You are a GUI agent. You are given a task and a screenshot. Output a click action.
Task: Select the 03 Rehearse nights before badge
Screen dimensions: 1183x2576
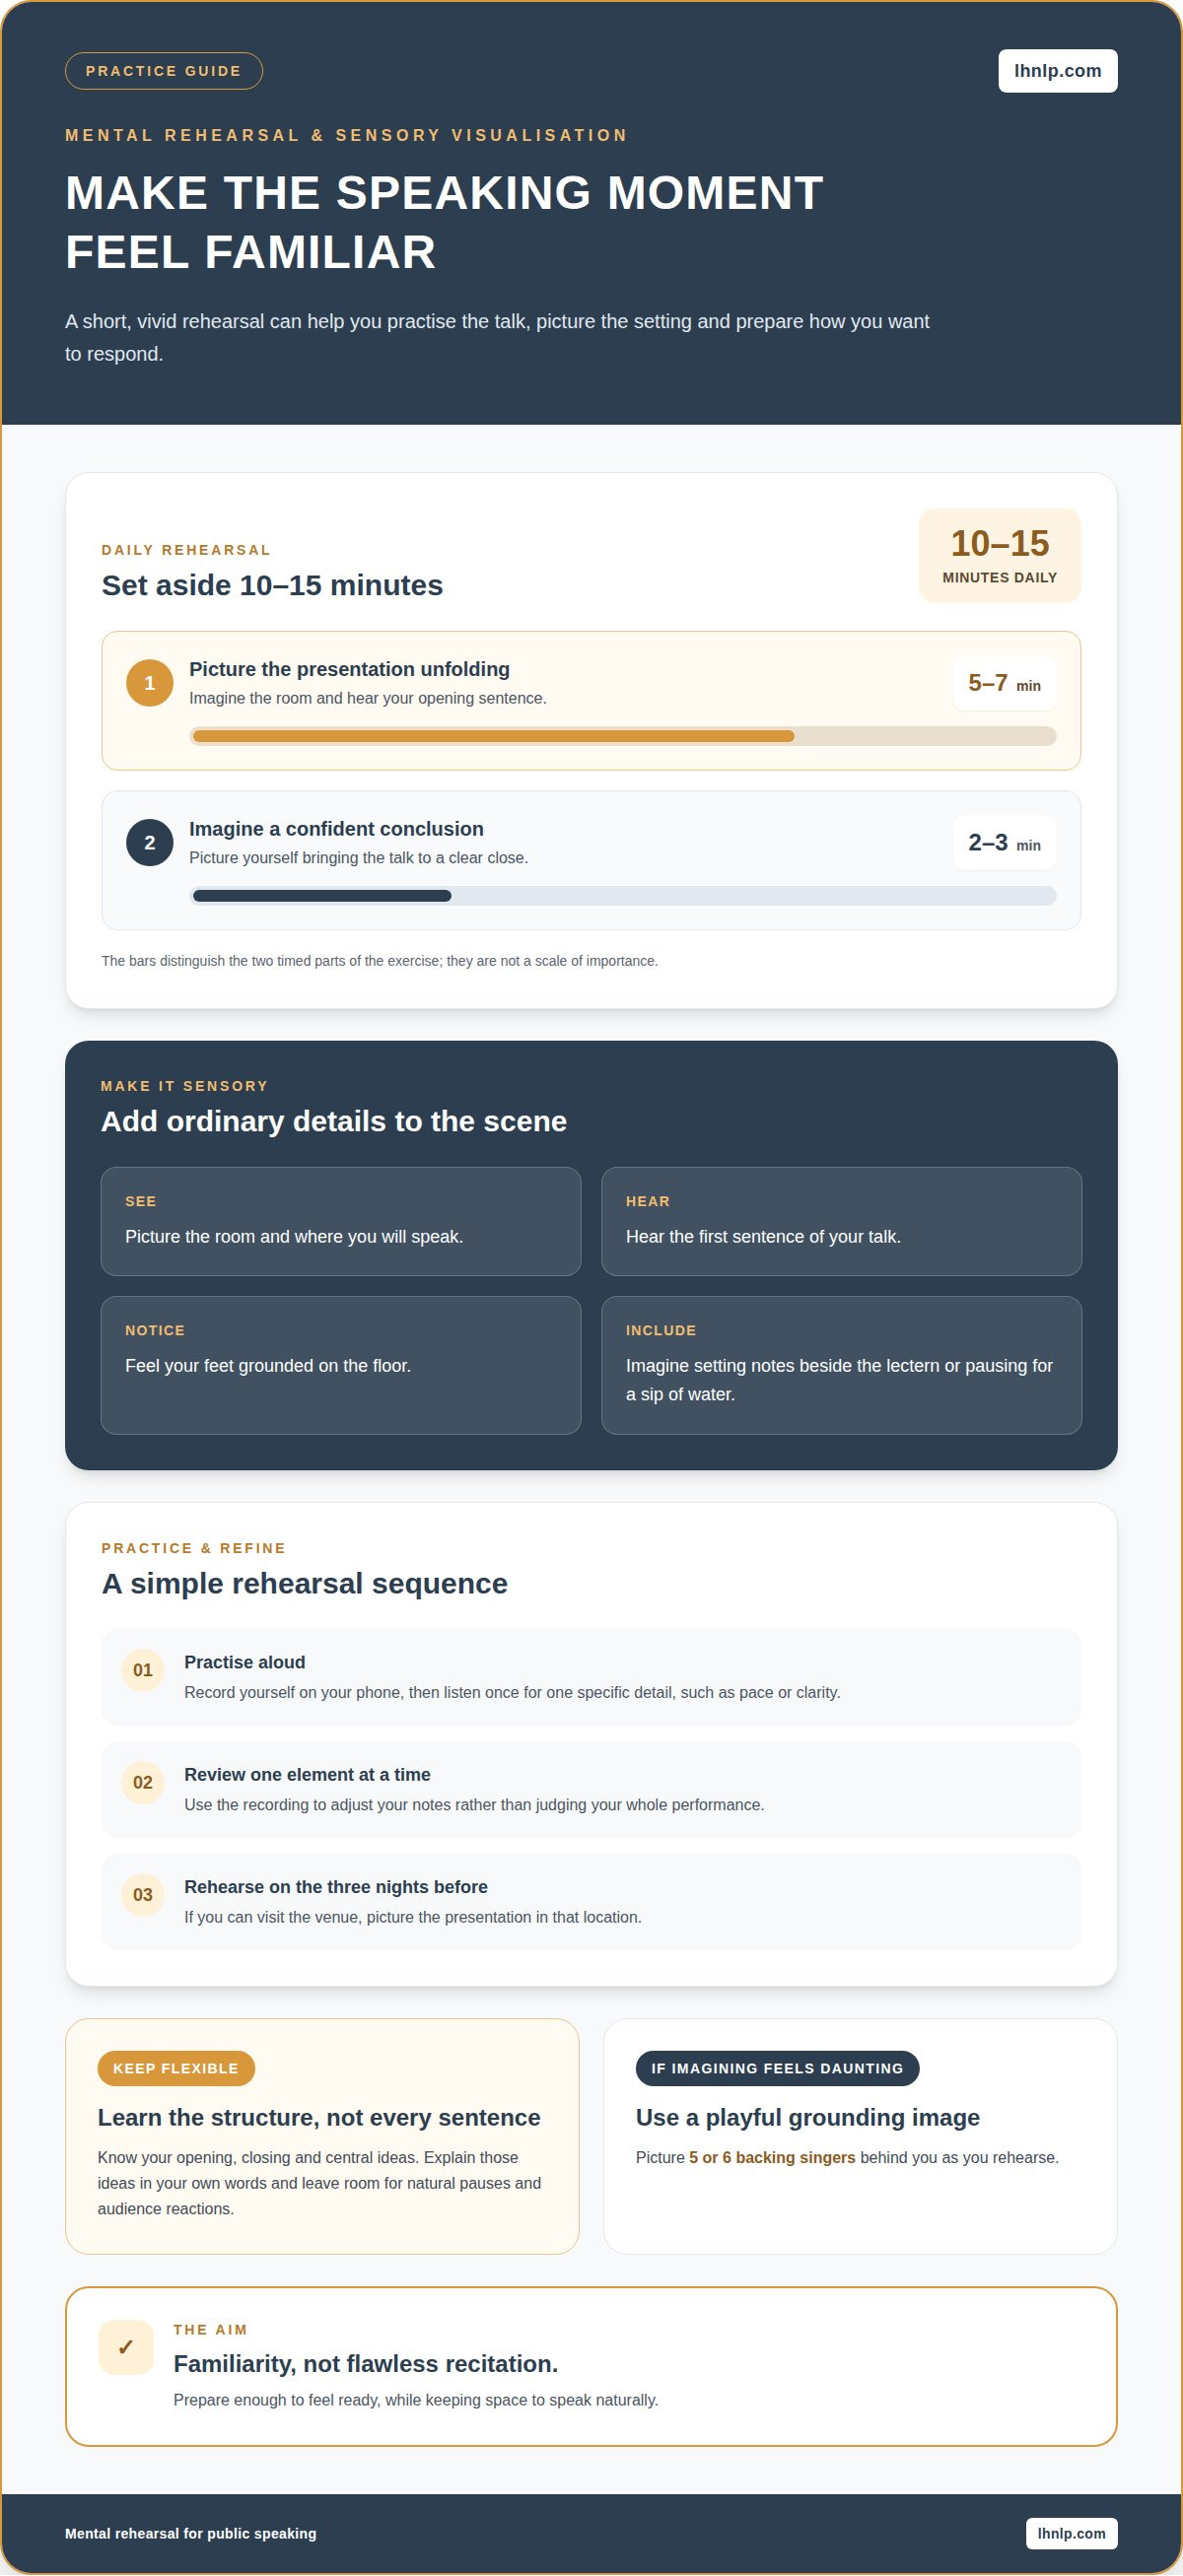click(x=143, y=1895)
